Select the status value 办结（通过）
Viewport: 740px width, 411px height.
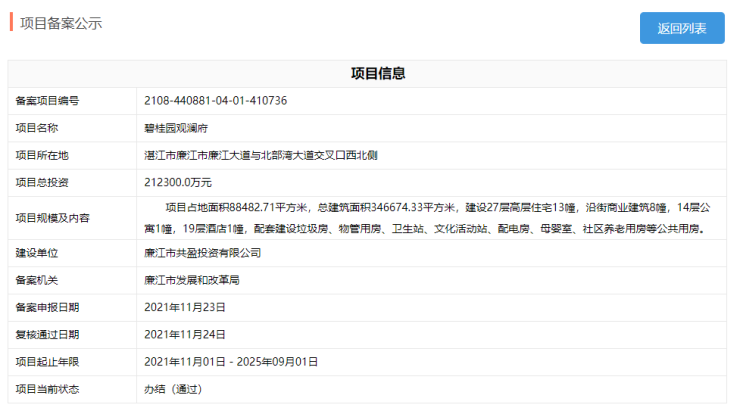(x=174, y=389)
